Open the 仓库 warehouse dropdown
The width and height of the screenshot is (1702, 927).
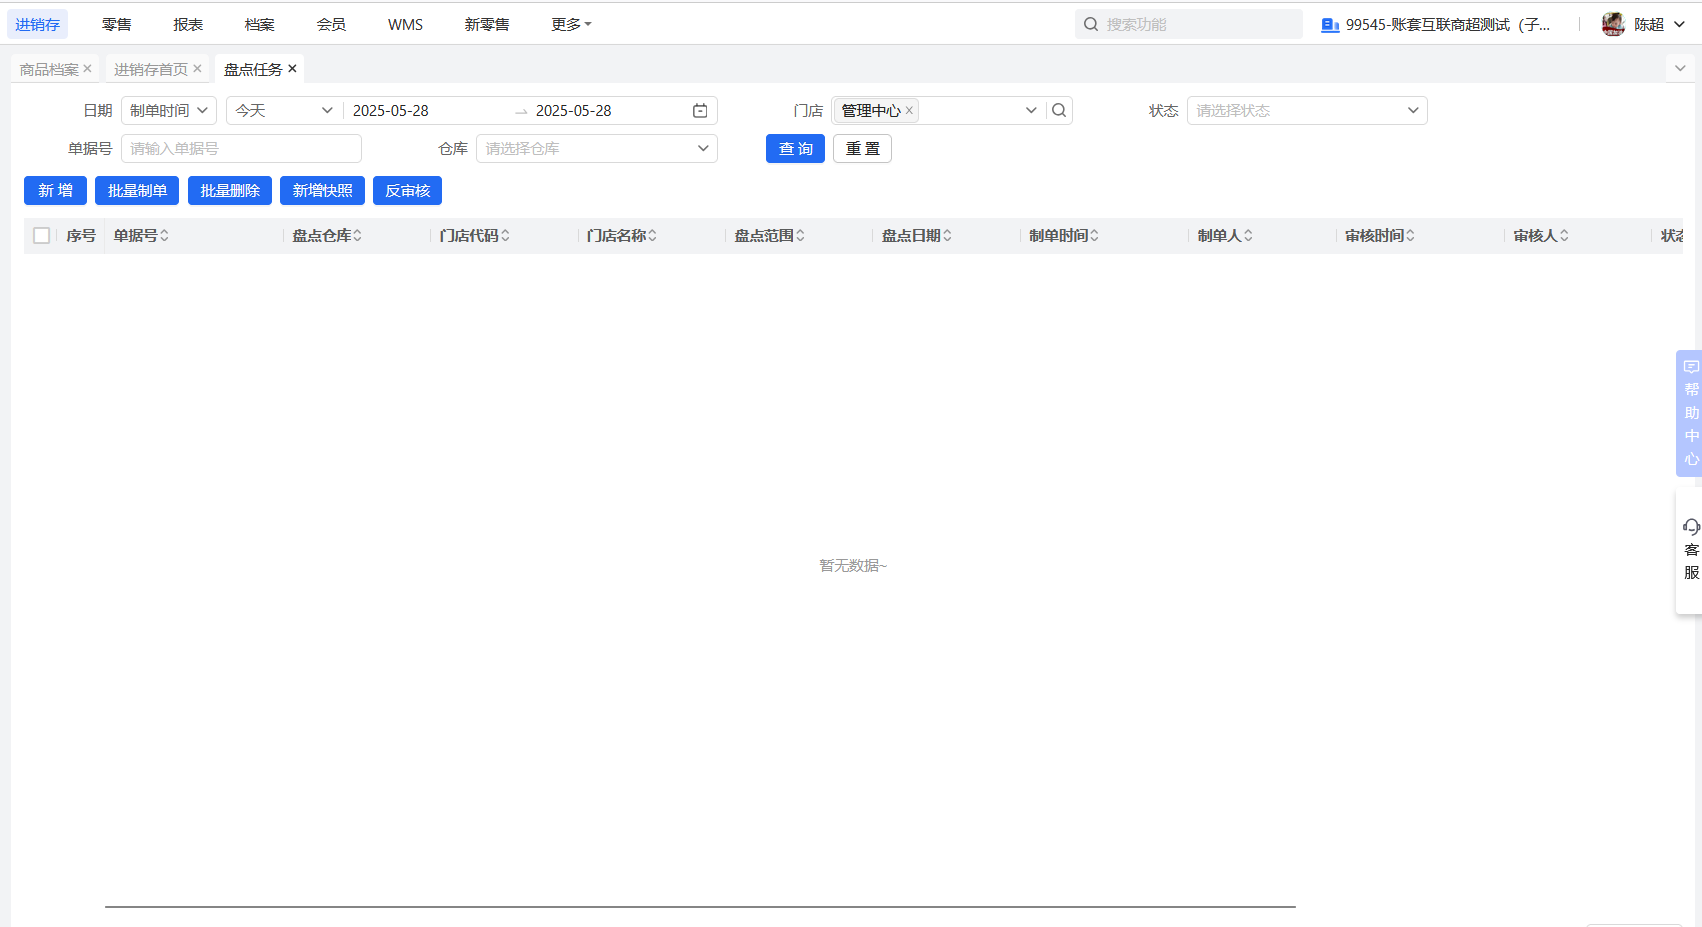pos(597,148)
